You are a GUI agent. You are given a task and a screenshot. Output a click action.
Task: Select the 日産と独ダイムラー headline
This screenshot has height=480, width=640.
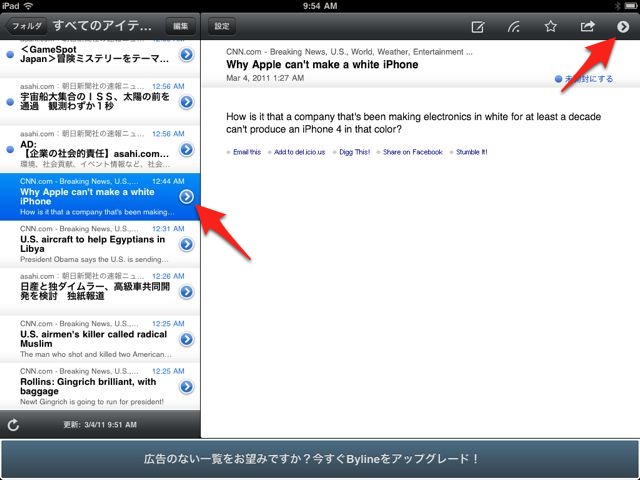pyautogui.click(x=95, y=291)
